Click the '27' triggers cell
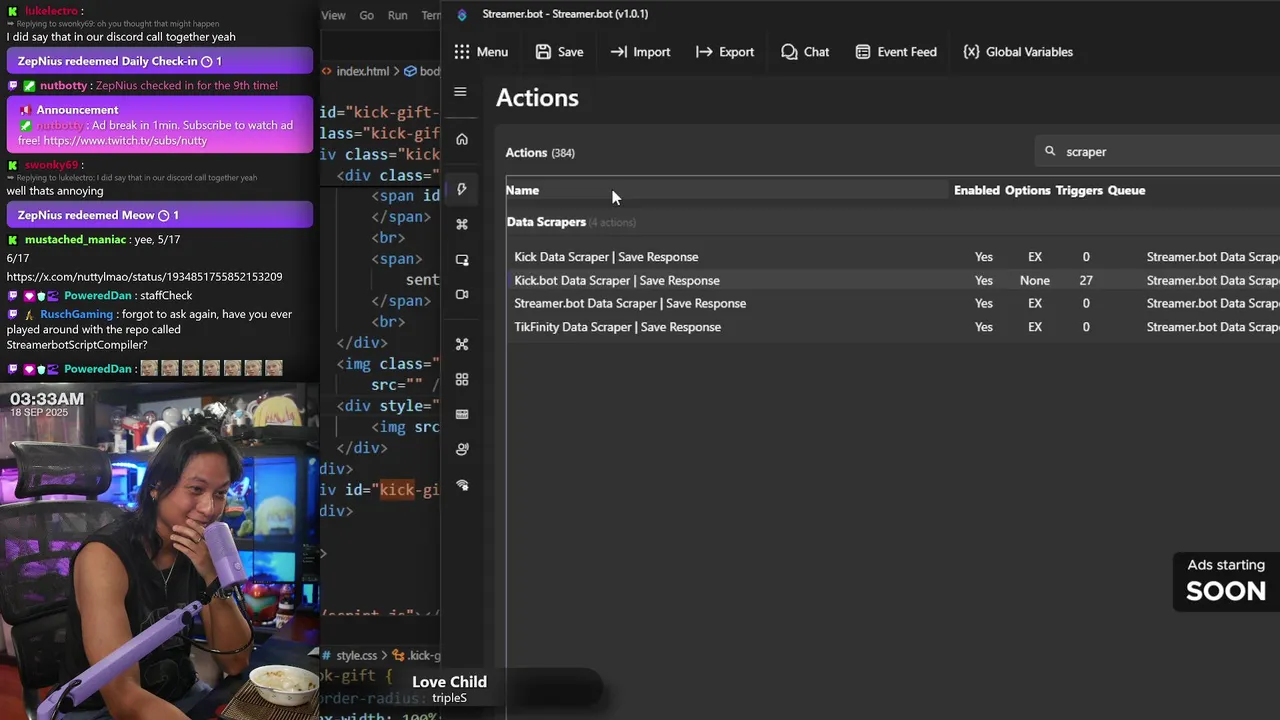 pos(1086,281)
